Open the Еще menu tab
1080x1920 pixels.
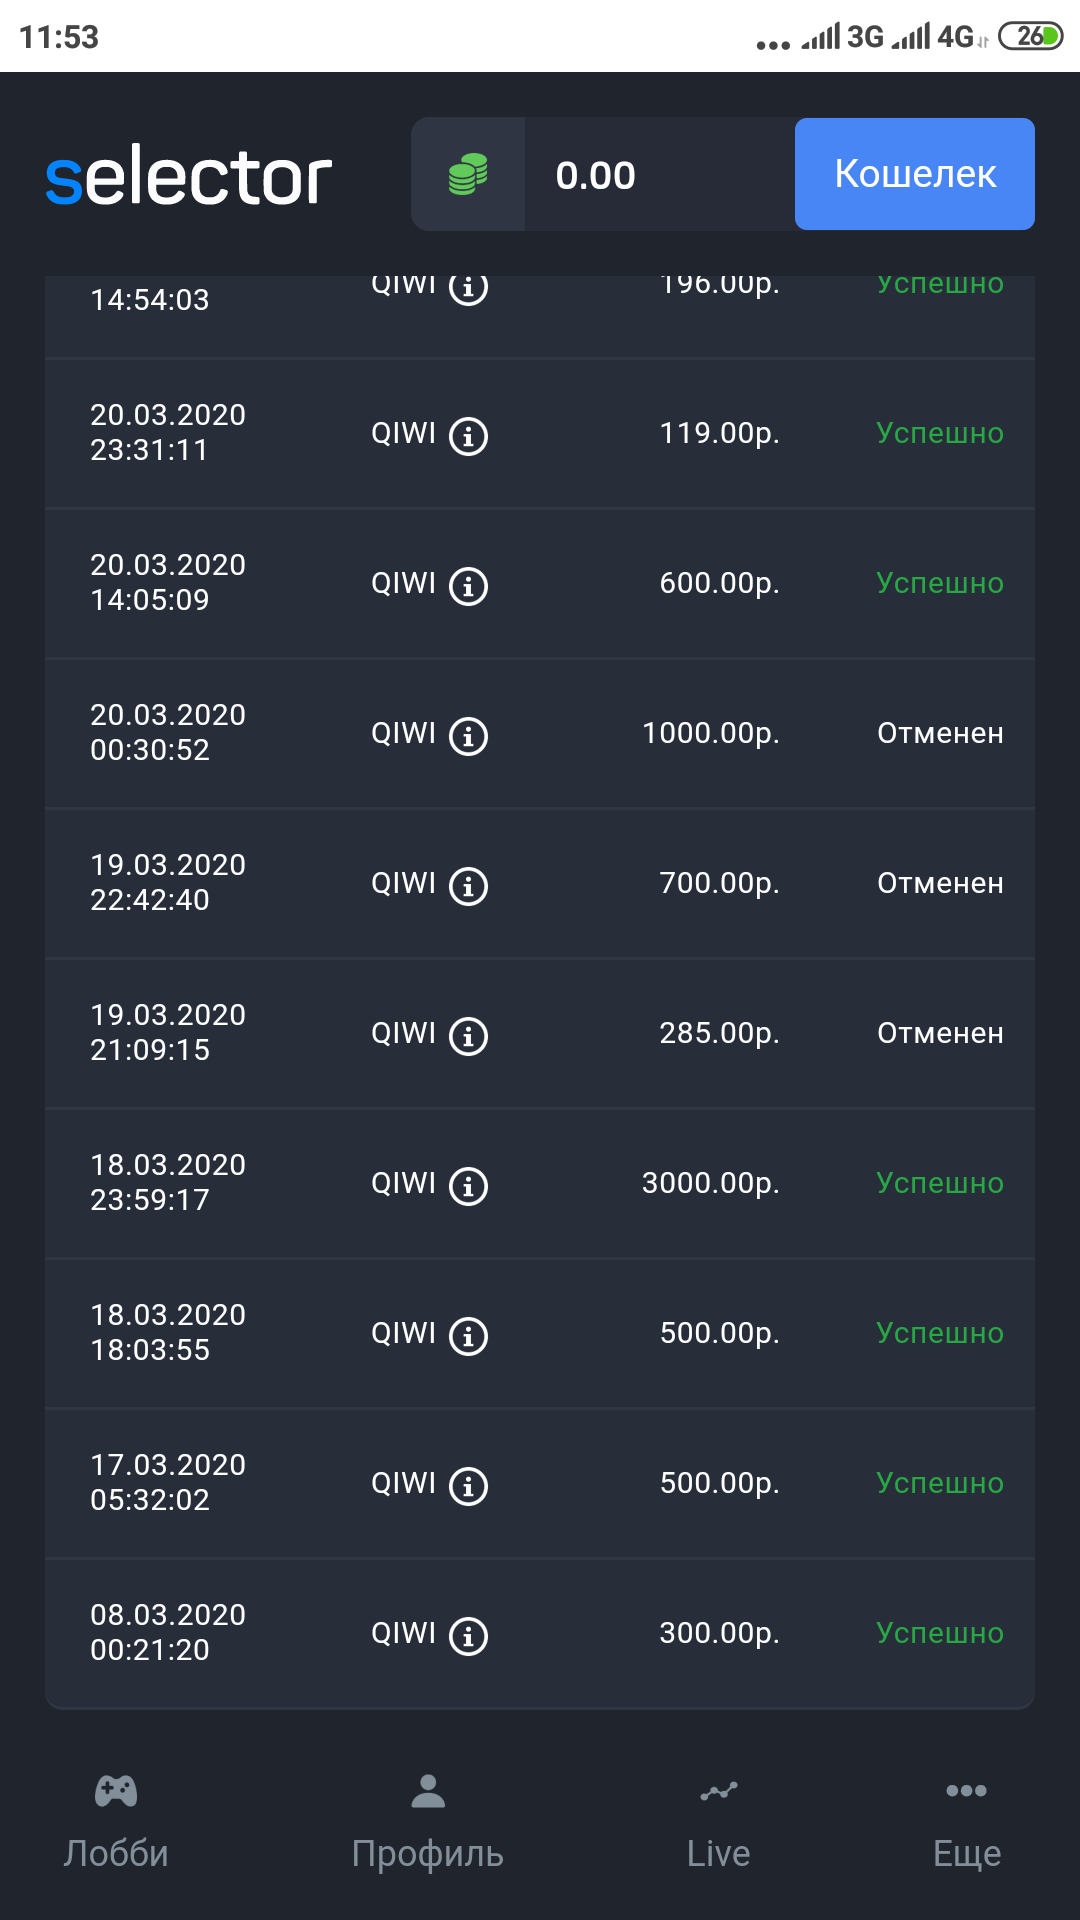[966, 1822]
